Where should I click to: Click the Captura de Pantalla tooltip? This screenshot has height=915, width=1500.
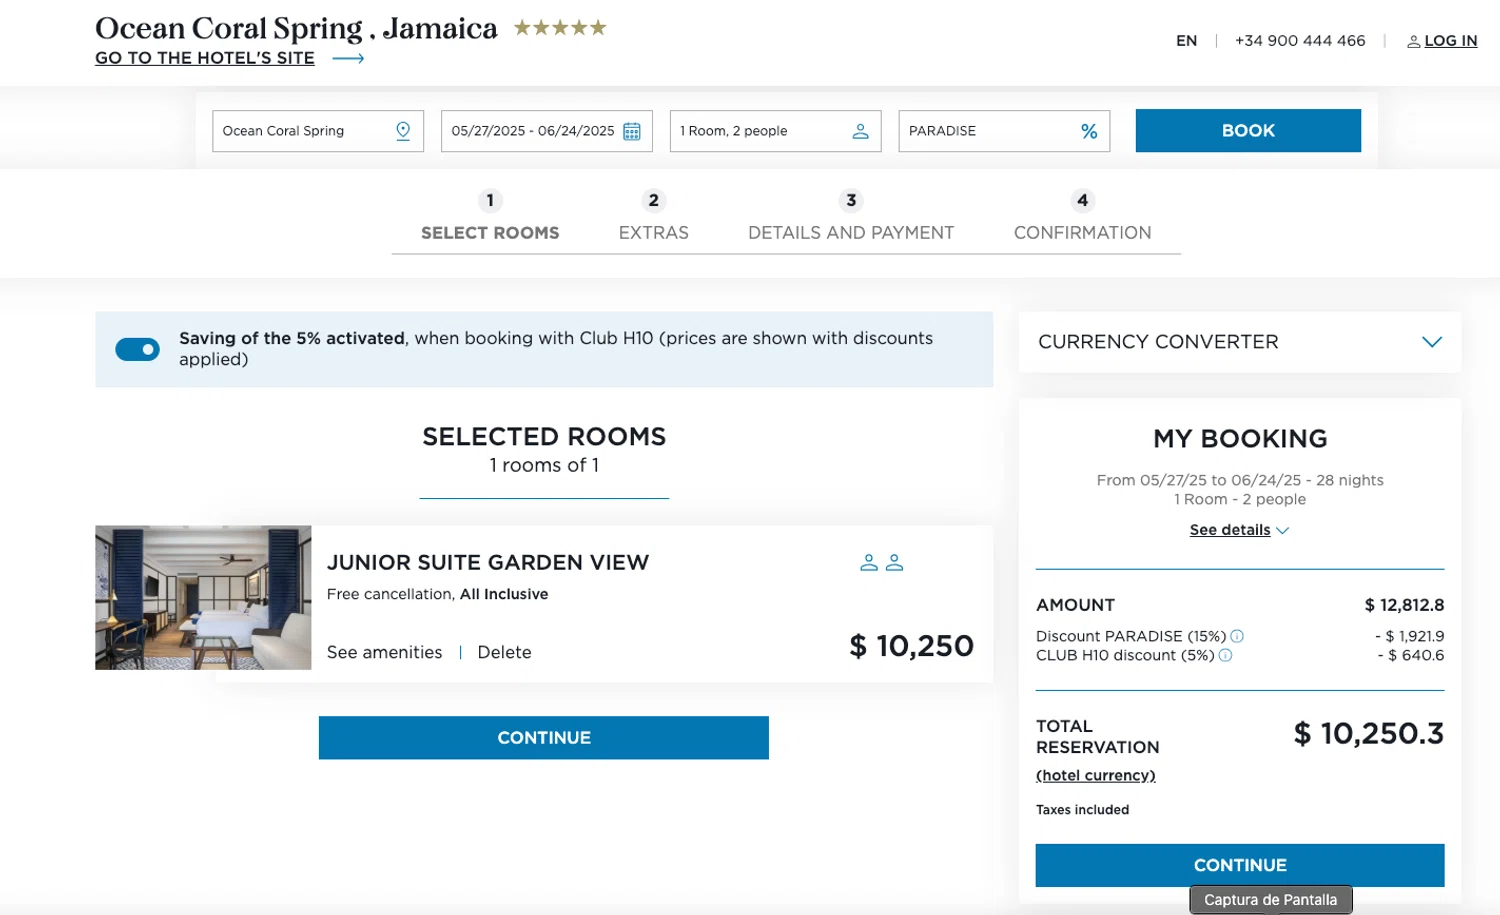tap(1271, 900)
